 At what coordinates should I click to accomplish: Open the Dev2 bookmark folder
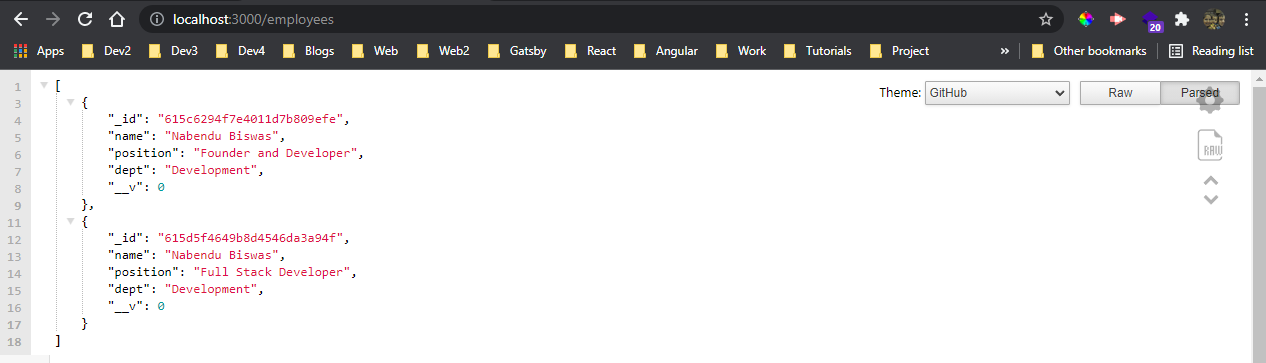pyautogui.click(x=107, y=50)
